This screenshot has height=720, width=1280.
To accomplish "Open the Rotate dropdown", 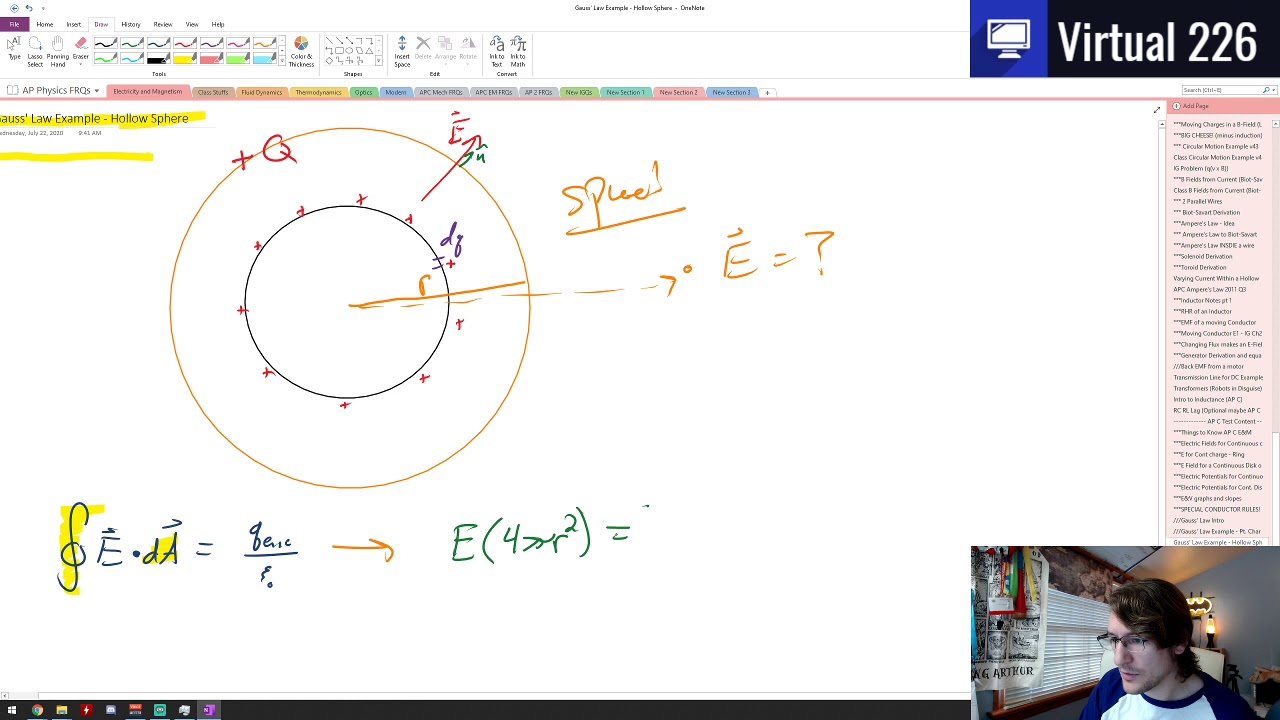I will pos(468,49).
